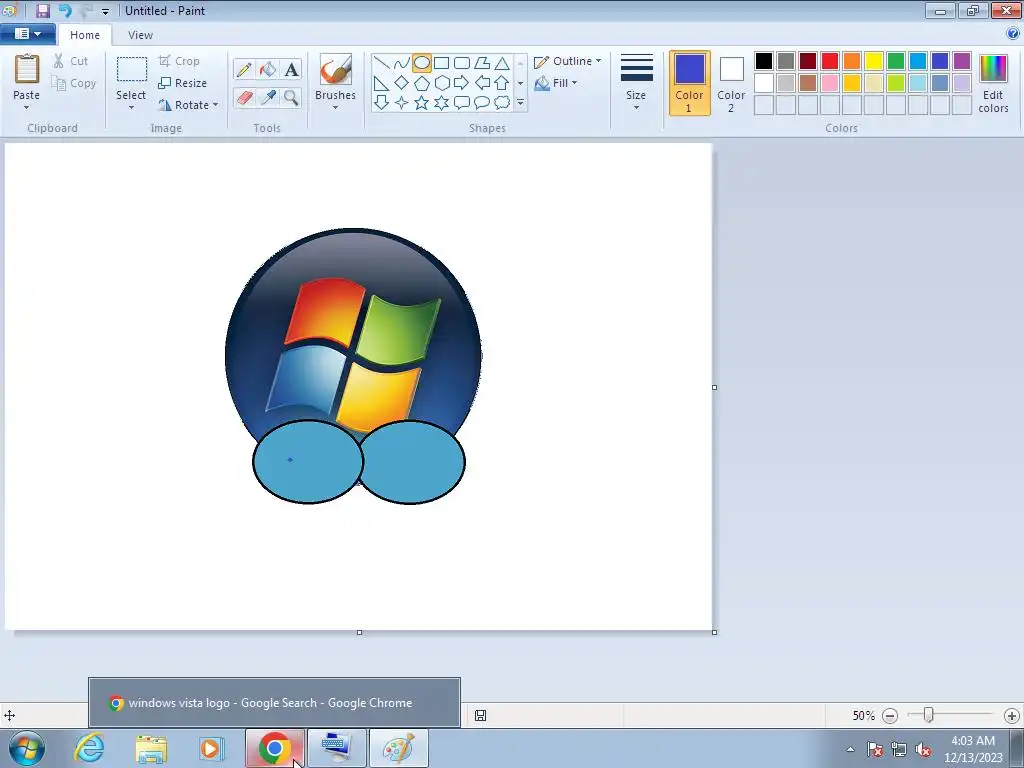Open the Rotate dropdown
The width and height of the screenshot is (1024, 768).
point(187,104)
